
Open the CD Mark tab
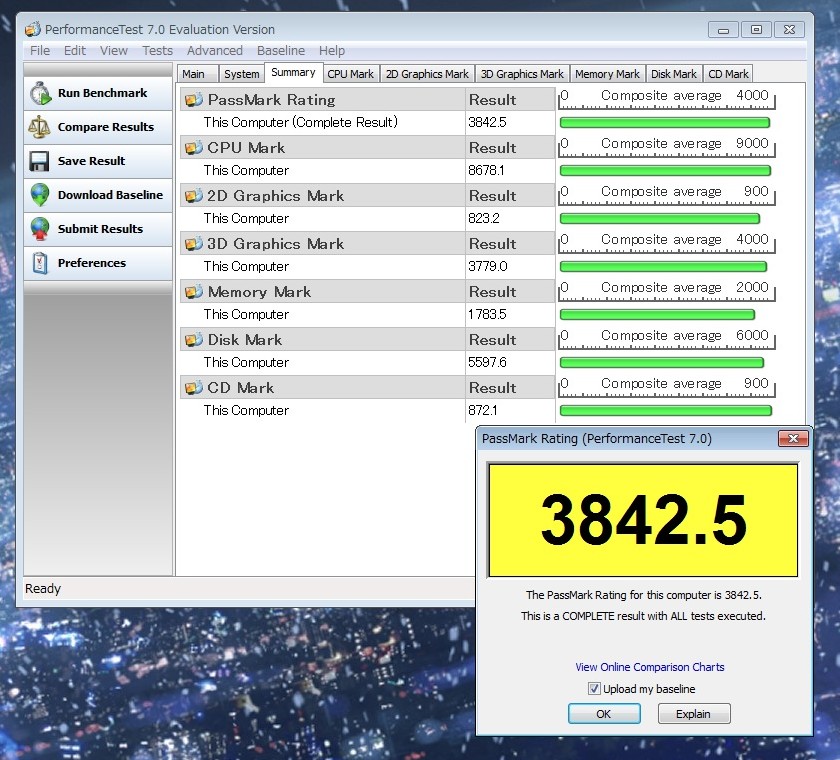[728, 74]
